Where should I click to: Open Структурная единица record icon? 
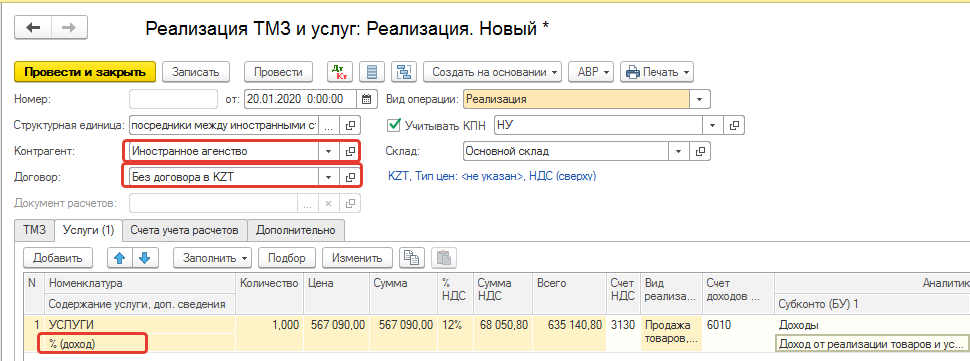(x=350, y=125)
